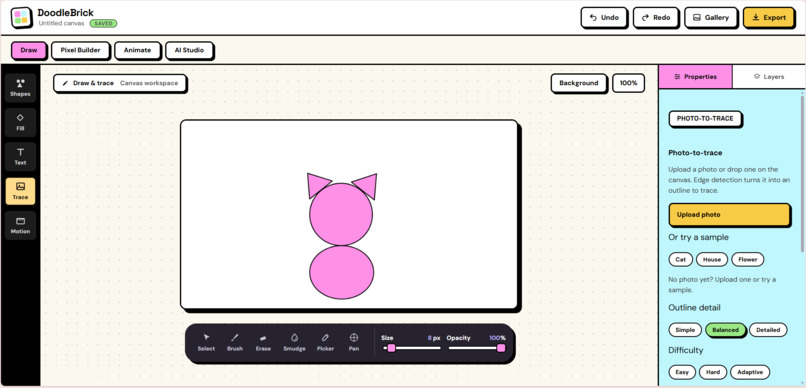This screenshot has width=806, height=388.
Task: Try the House sample photo
Action: [x=712, y=260]
